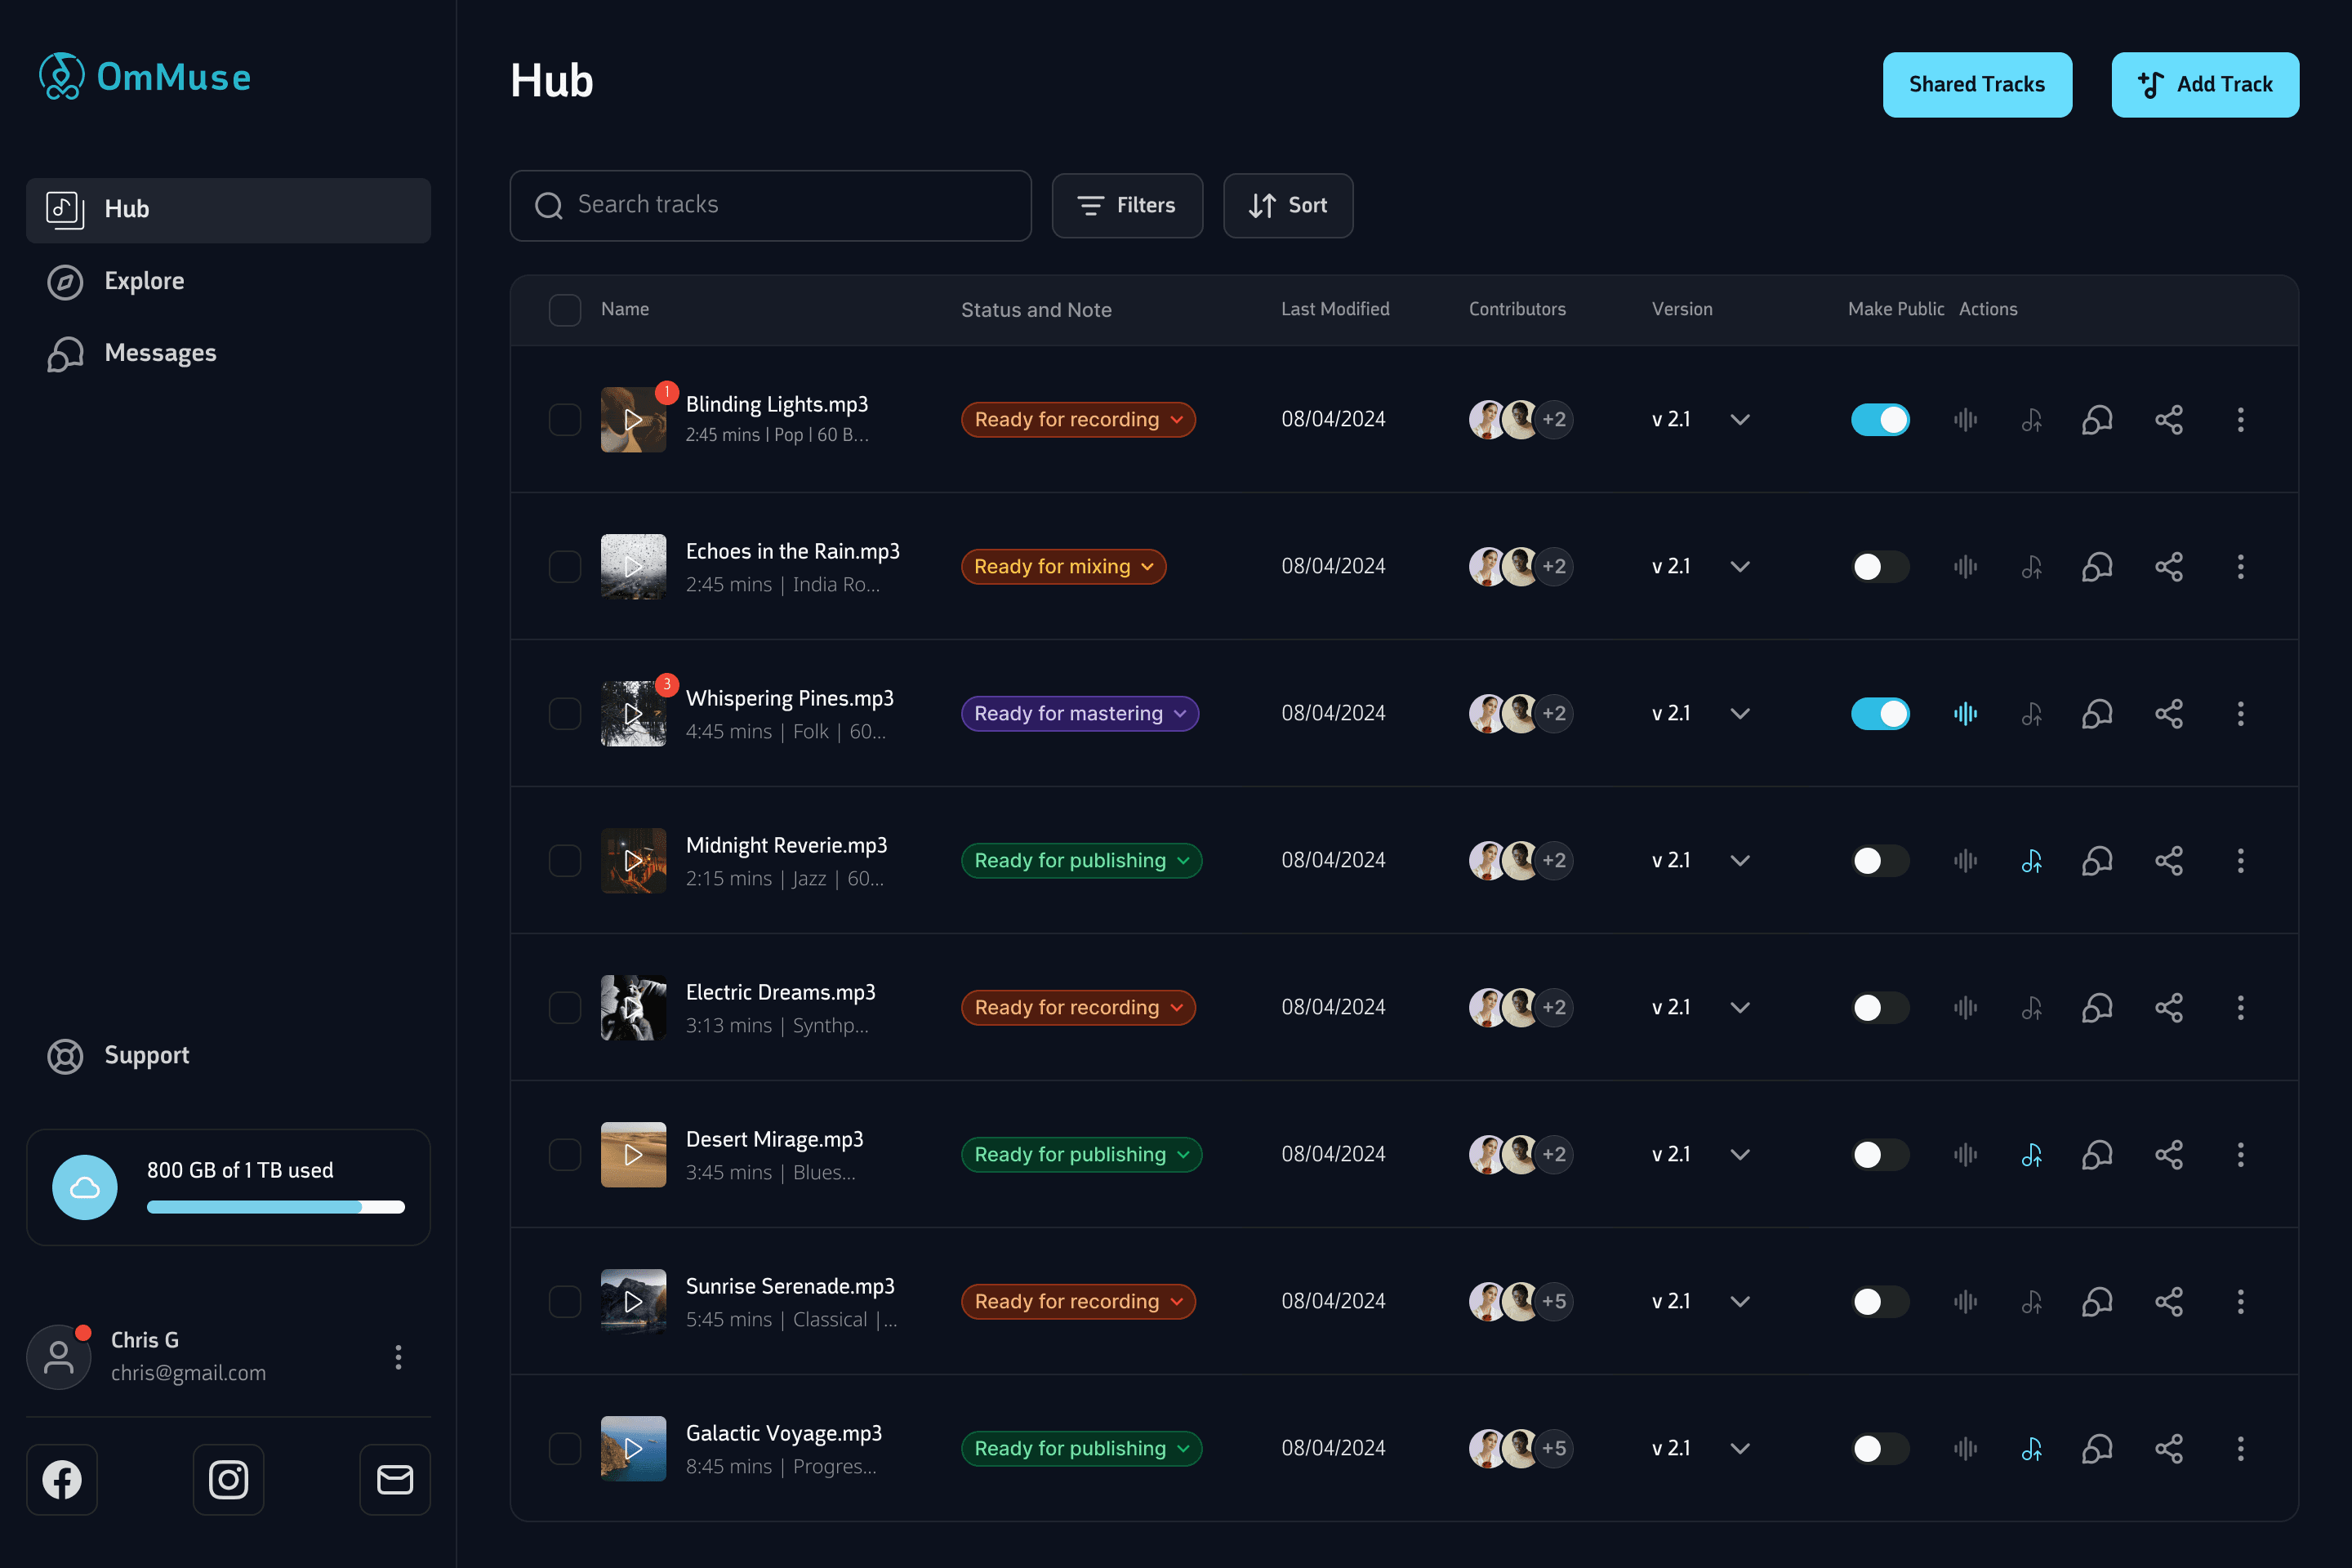Click the email envelope icon in sidebar
The width and height of the screenshot is (2352, 1568).
395,1479
